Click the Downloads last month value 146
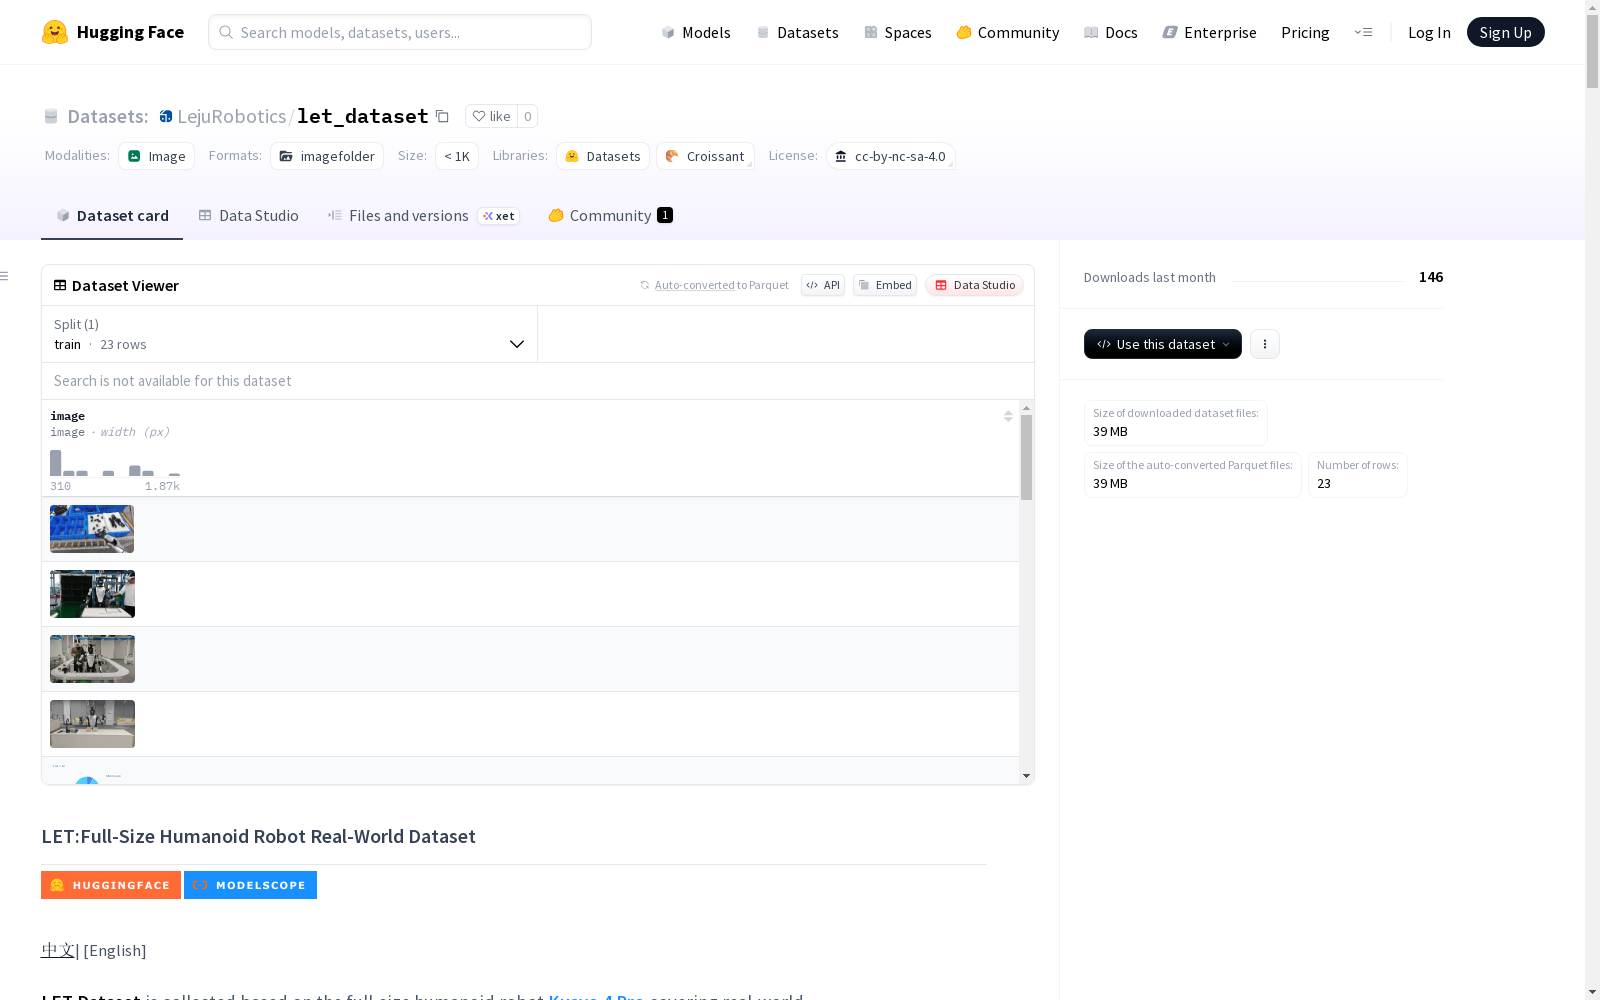The image size is (1600, 1000). coord(1431,277)
